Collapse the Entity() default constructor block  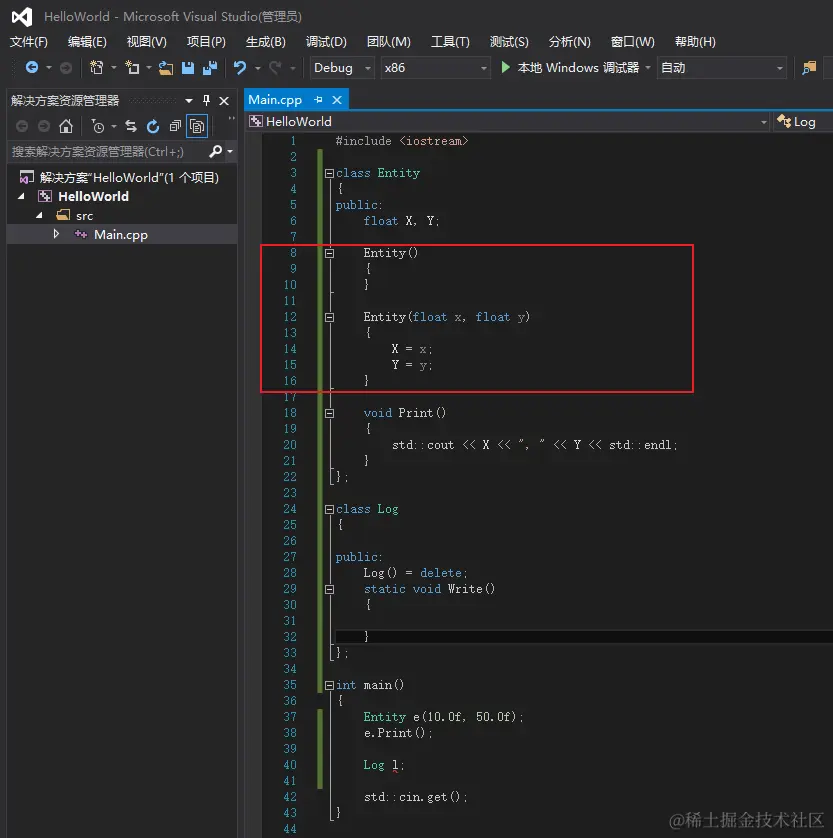329,253
